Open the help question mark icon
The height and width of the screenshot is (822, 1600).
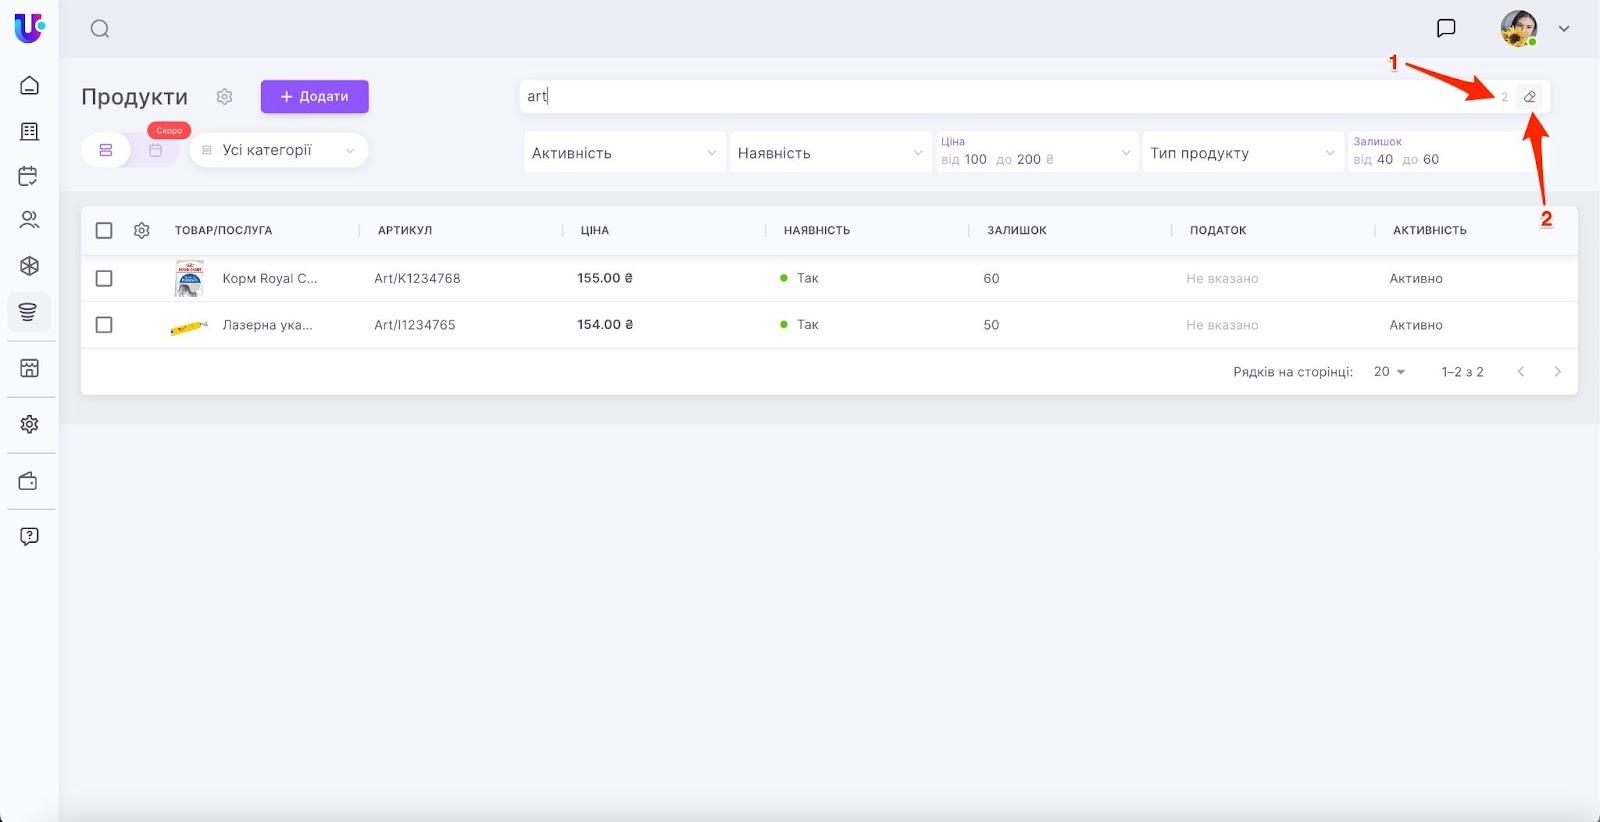point(29,536)
